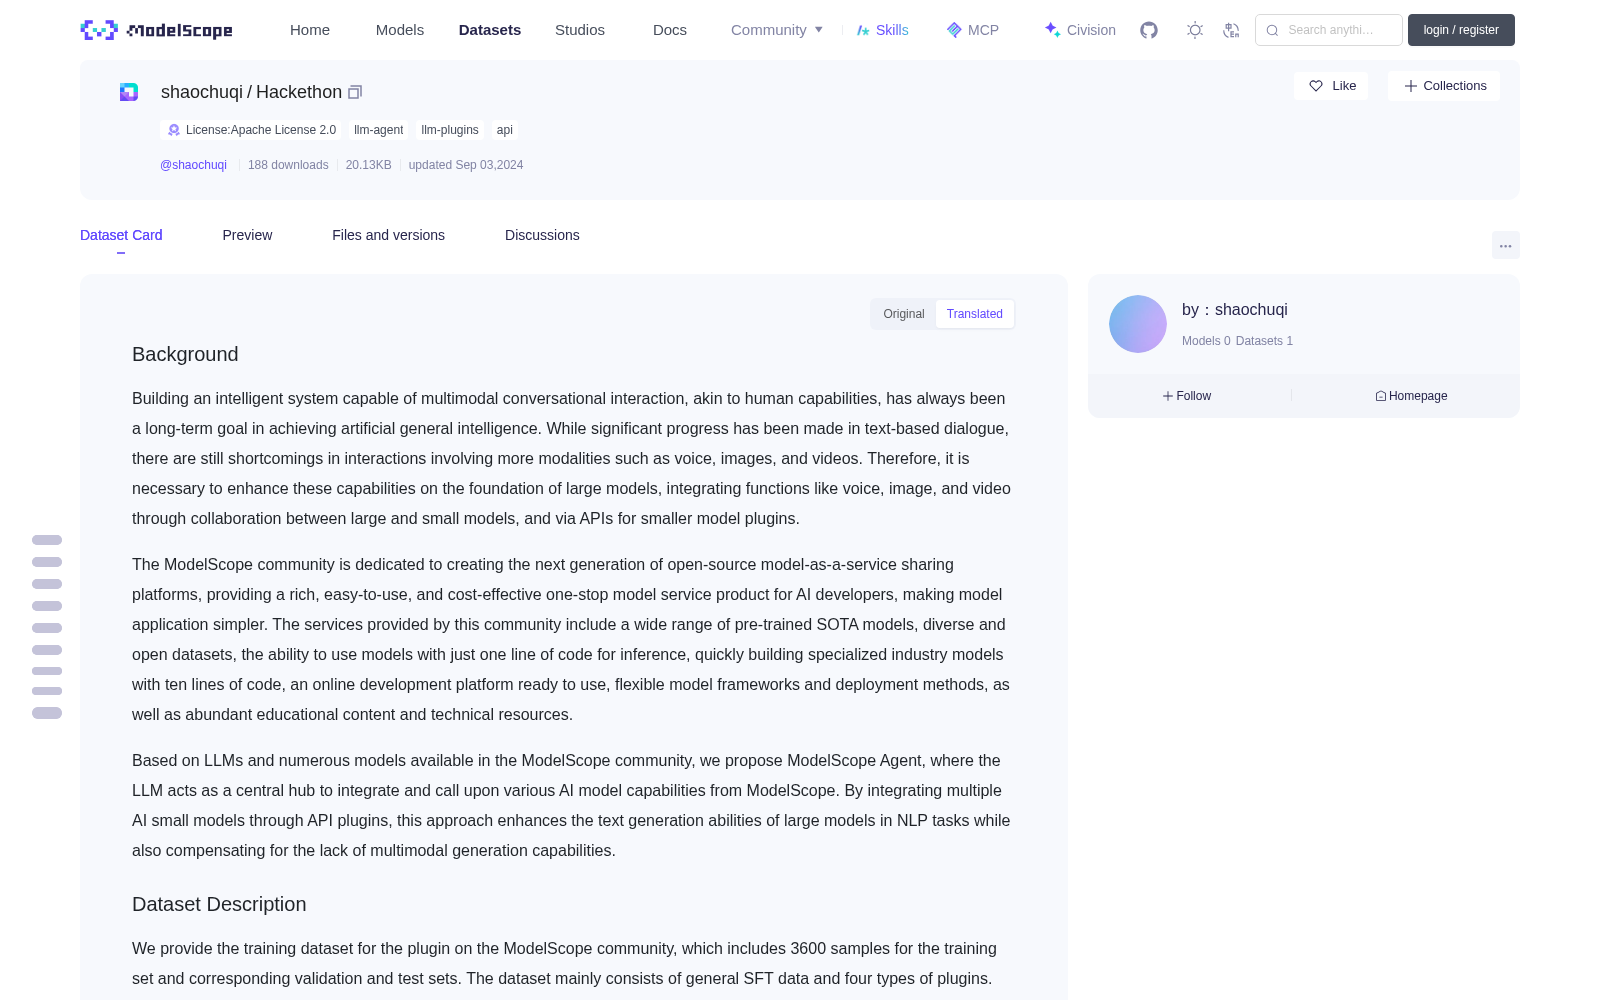Open the GitHub icon link
Screen dimensions: 1600x1000
[1149, 30]
